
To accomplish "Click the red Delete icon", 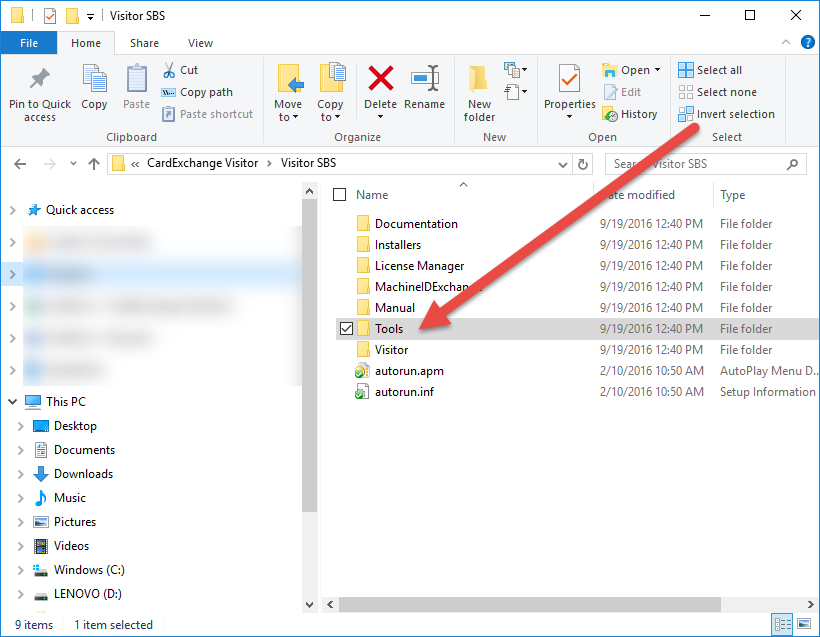I will 381,78.
